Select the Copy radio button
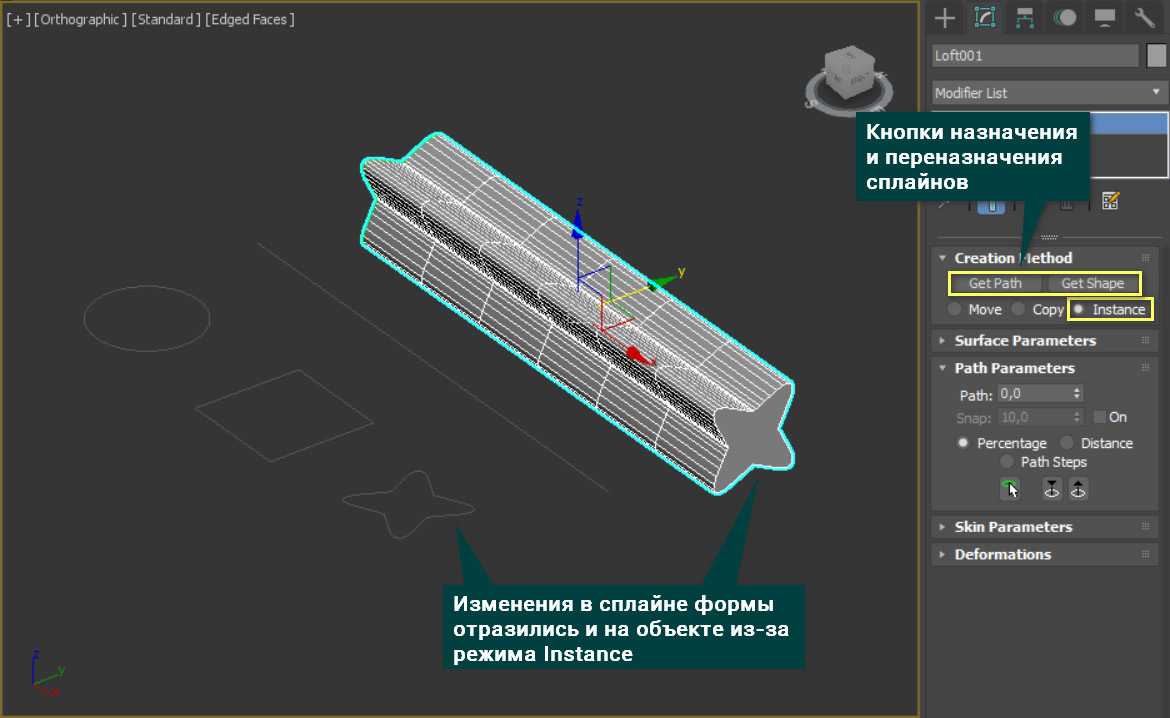The width and height of the screenshot is (1170, 718). [x=1018, y=310]
